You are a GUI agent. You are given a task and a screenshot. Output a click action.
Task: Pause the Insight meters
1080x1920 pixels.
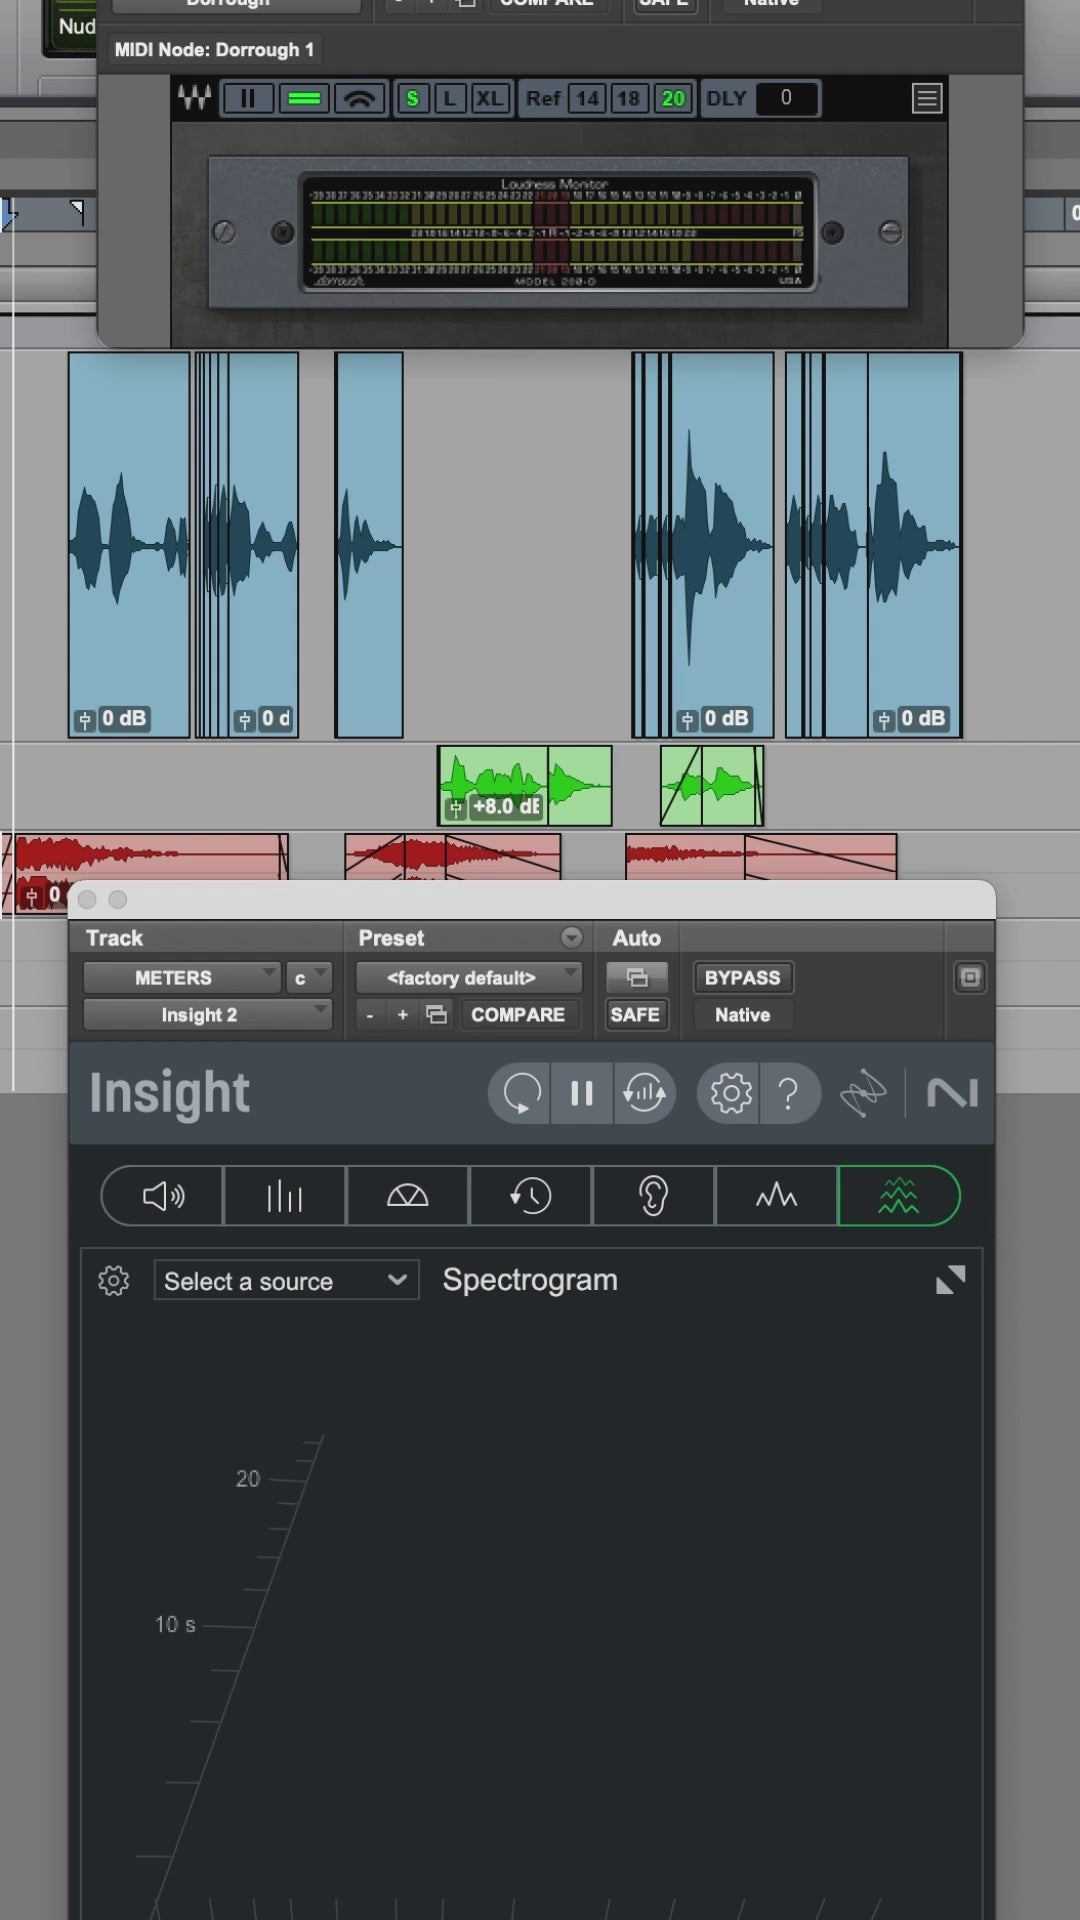tap(581, 1094)
